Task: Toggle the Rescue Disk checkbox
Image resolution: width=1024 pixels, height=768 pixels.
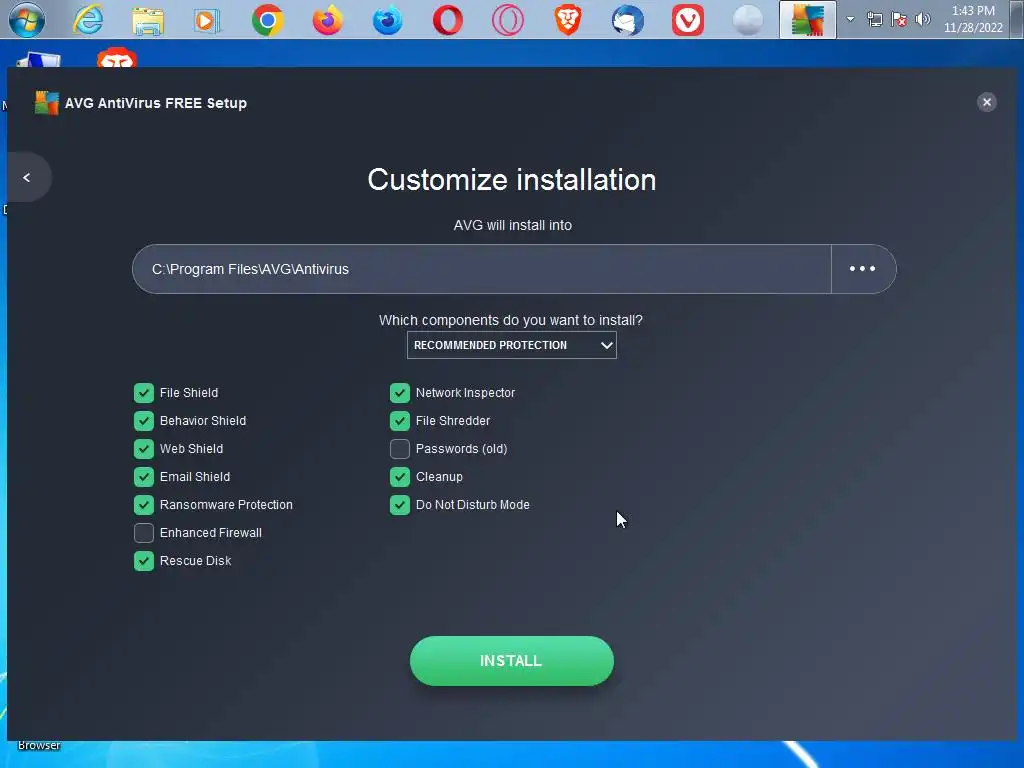Action: pos(144,561)
